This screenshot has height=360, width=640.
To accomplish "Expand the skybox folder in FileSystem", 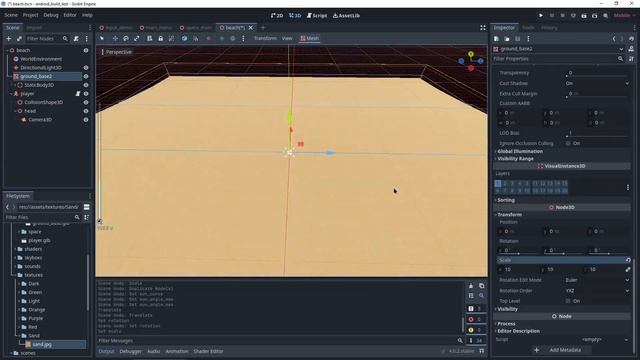I will pyautogui.click(x=16, y=258).
